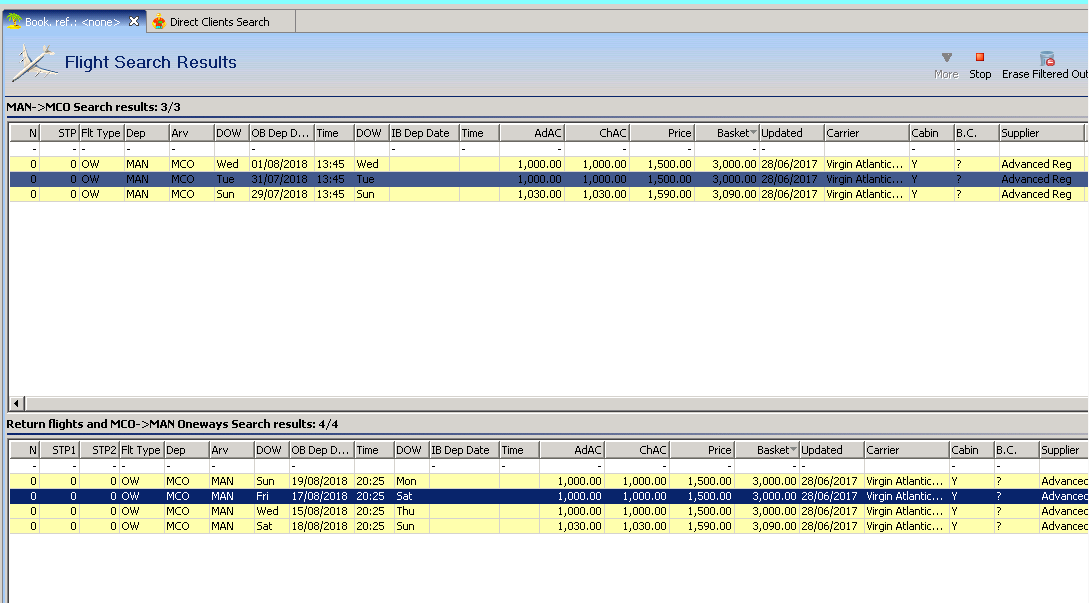This screenshot has width=1089, height=603.
Task: Click the airplane Flight Search Results icon
Action: click(x=34, y=63)
